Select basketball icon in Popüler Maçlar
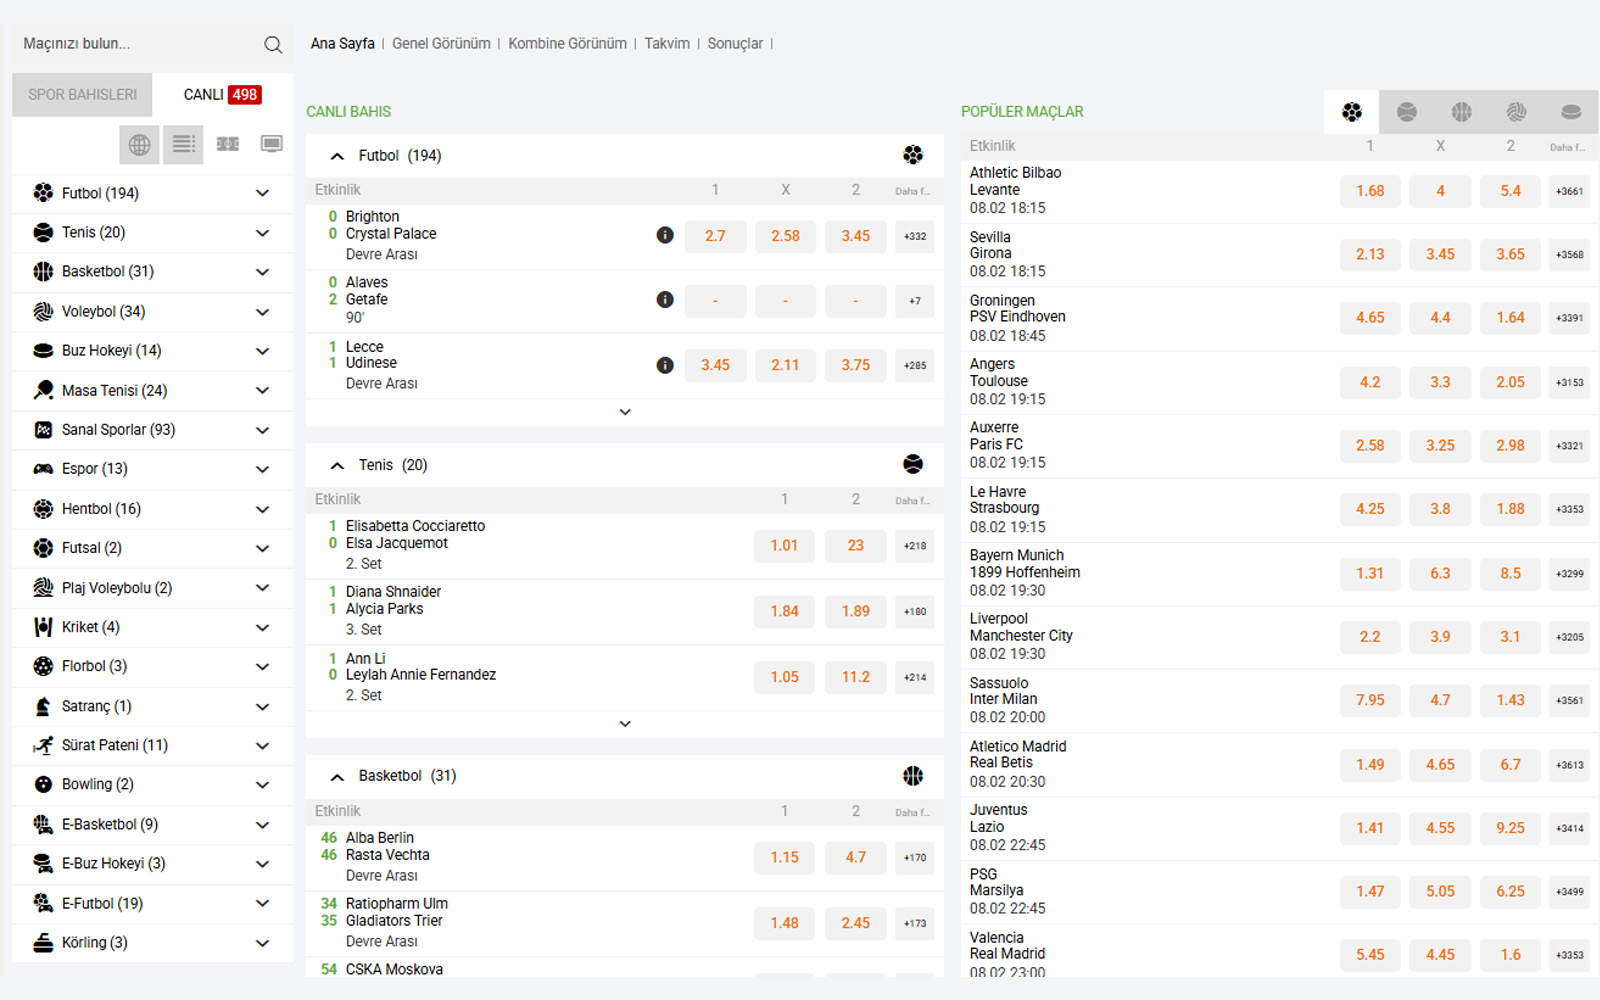The width and height of the screenshot is (1600, 1000). 1461,112
